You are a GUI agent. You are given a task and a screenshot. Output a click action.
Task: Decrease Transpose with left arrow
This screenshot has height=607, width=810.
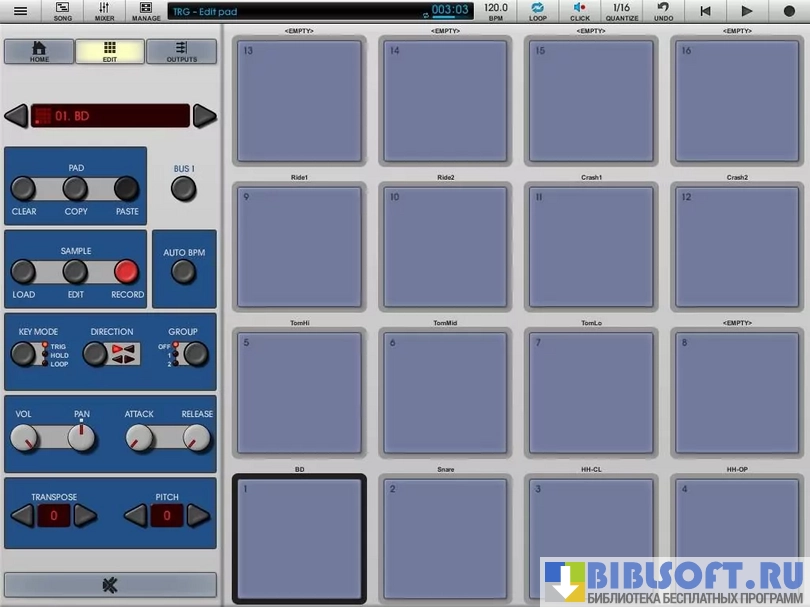(x=22, y=516)
